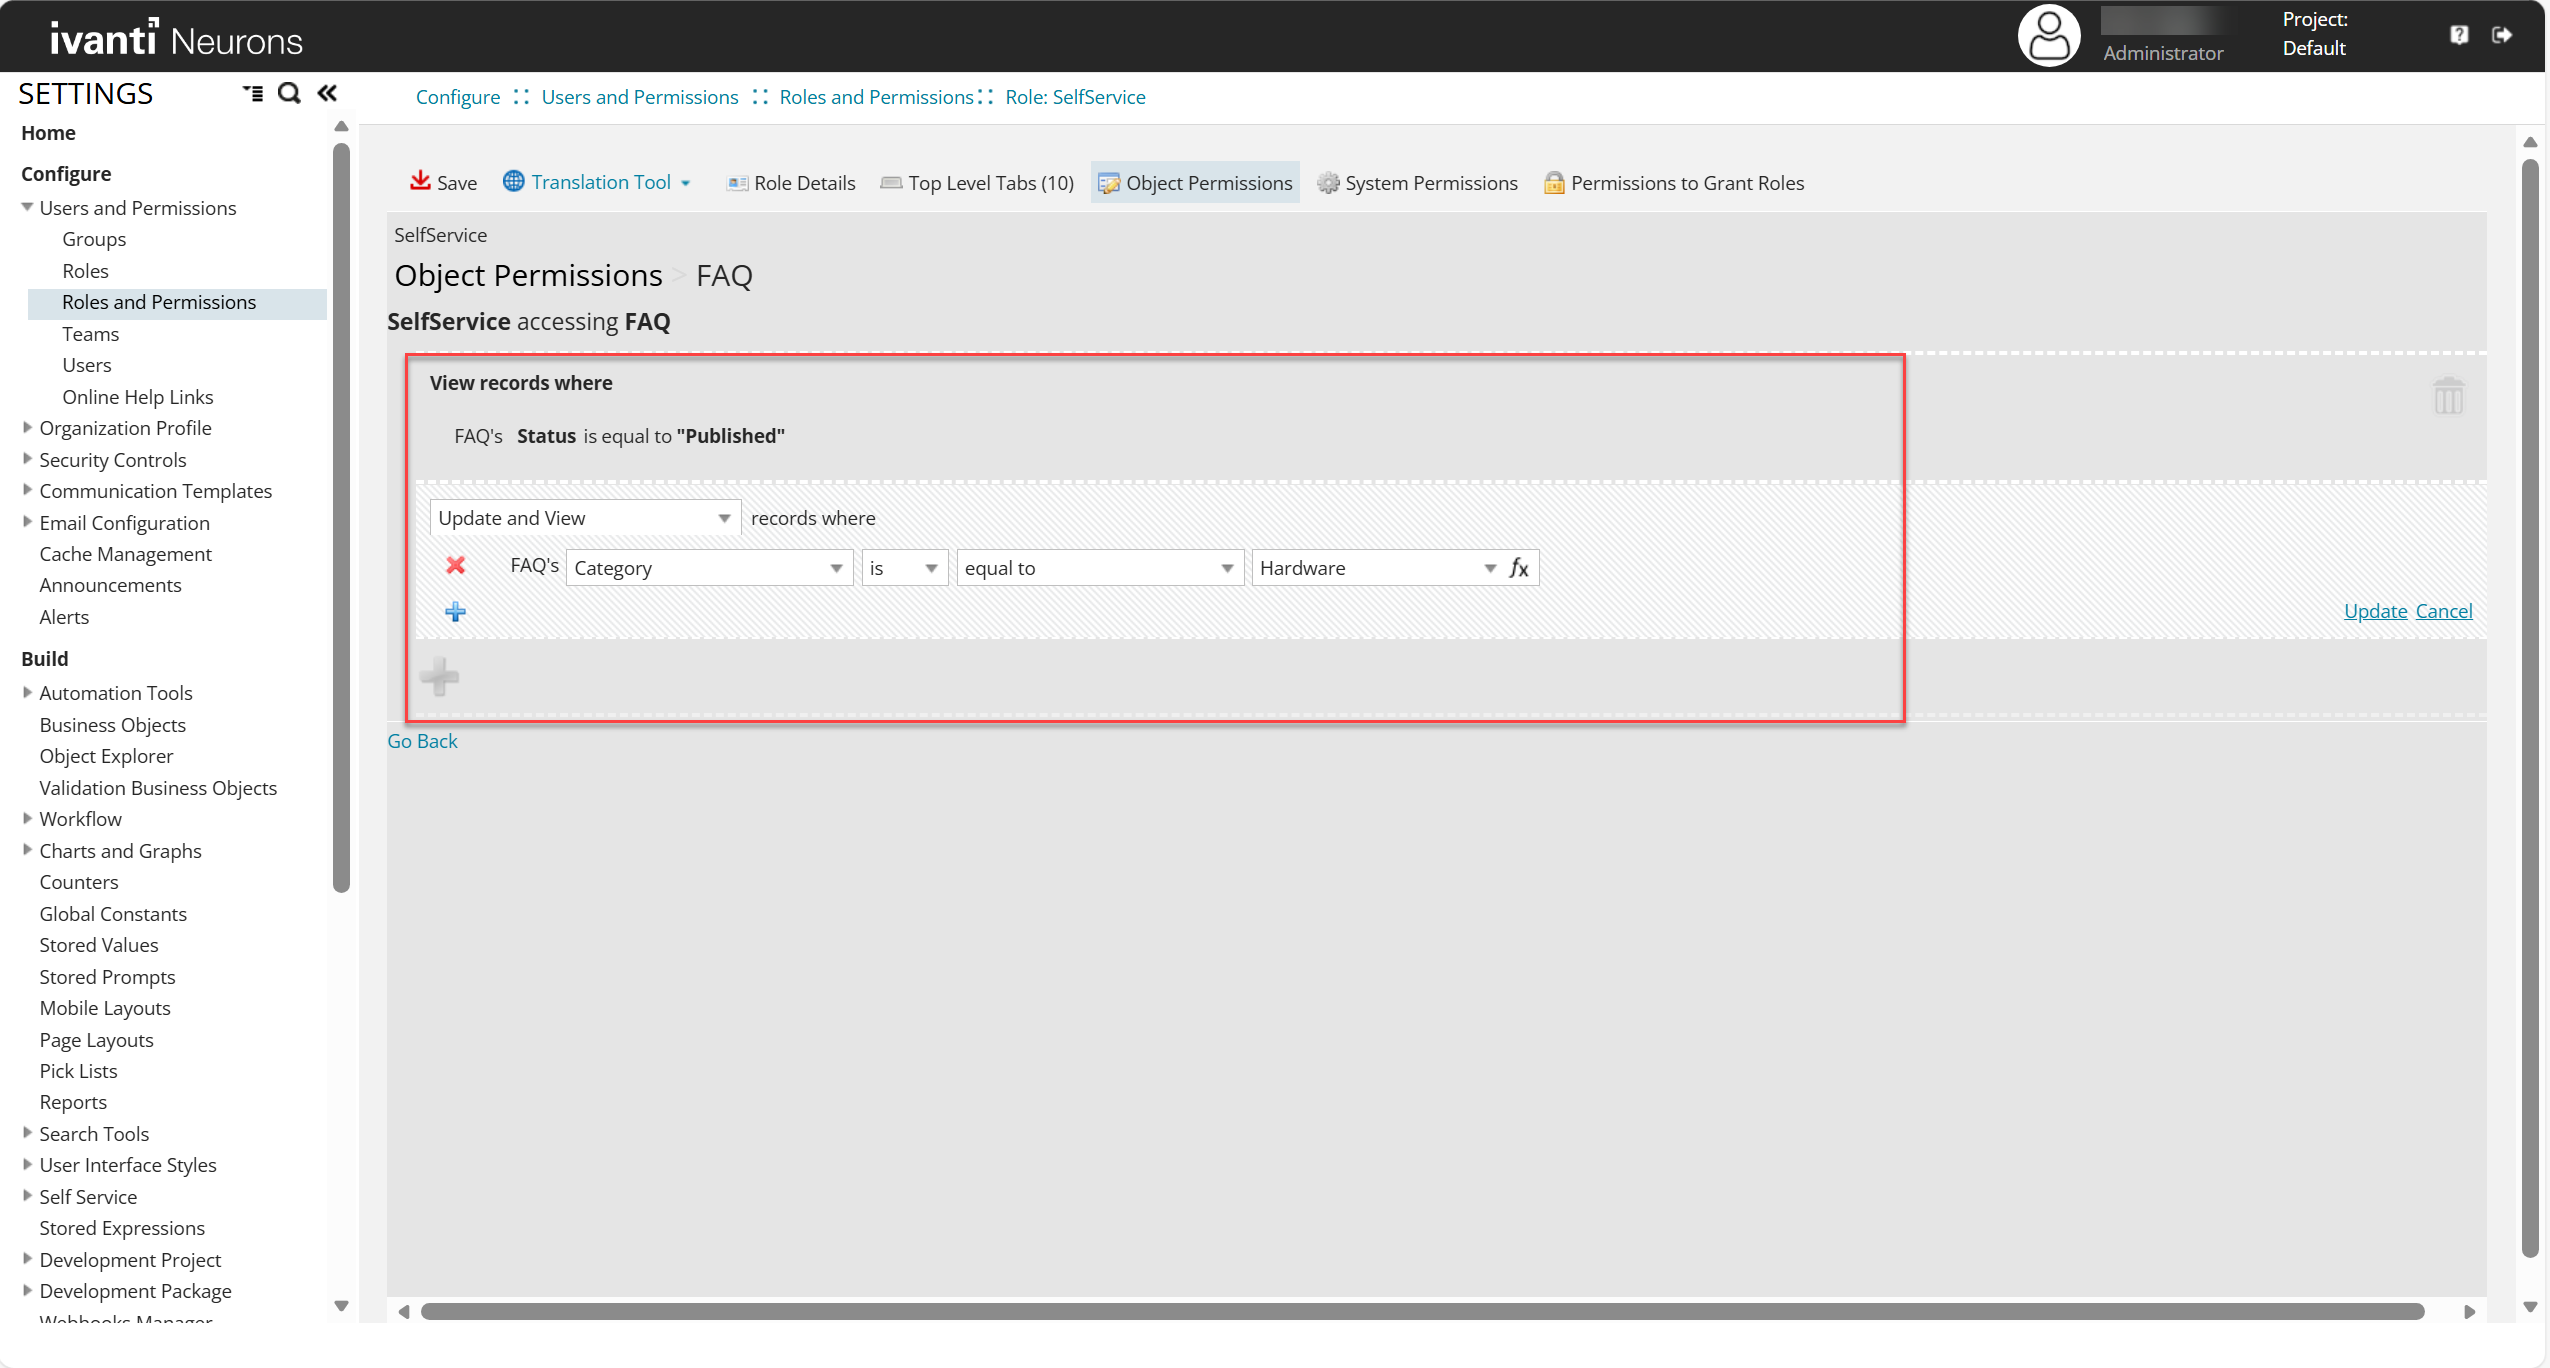Open the Category field dropdown
The width and height of the screenshot is (2550, 1368).
pyautogui.click(x=708, y=568)
